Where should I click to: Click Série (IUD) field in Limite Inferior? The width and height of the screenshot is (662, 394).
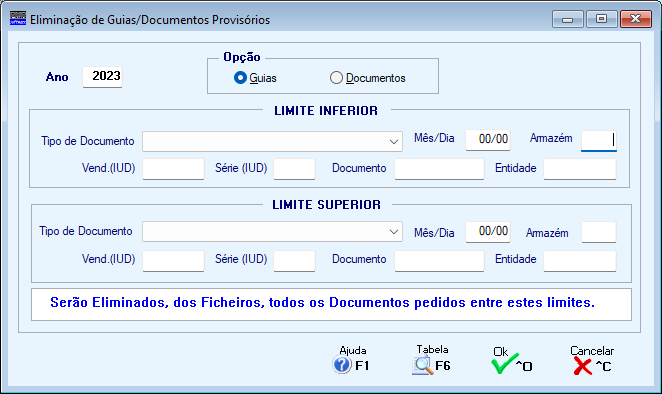click(294, 169)
